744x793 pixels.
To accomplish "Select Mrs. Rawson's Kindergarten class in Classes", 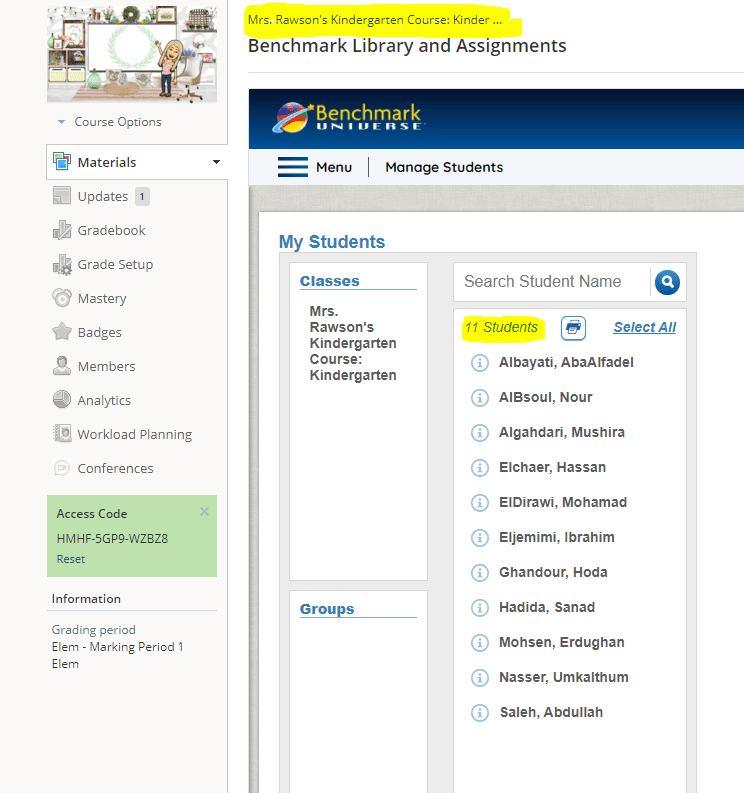I will coord(353,343).
